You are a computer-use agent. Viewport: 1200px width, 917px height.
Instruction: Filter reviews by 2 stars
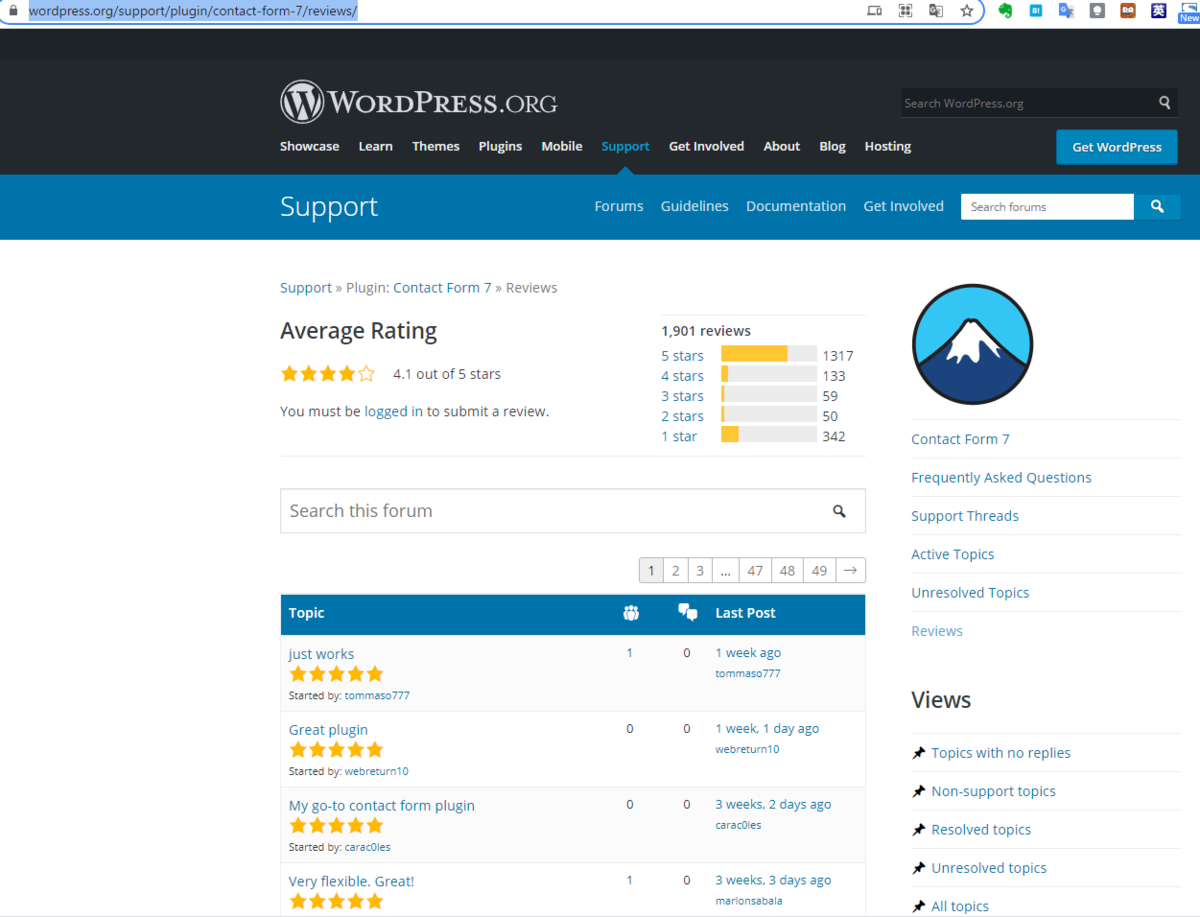[x=682, y=416]
